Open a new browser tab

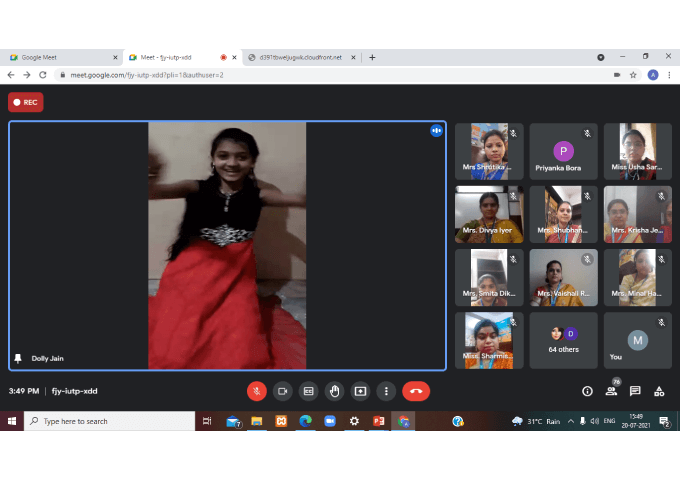tap(372, 58)
